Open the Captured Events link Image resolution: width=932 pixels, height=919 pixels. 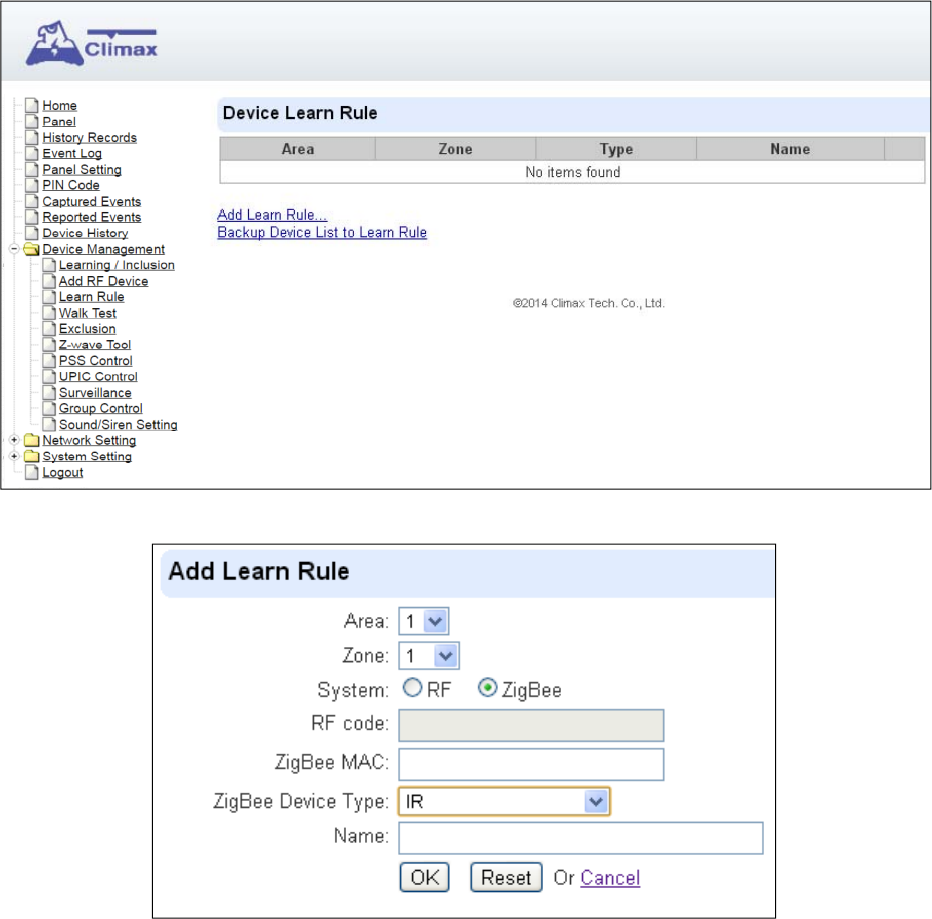(x=92, y=201)
